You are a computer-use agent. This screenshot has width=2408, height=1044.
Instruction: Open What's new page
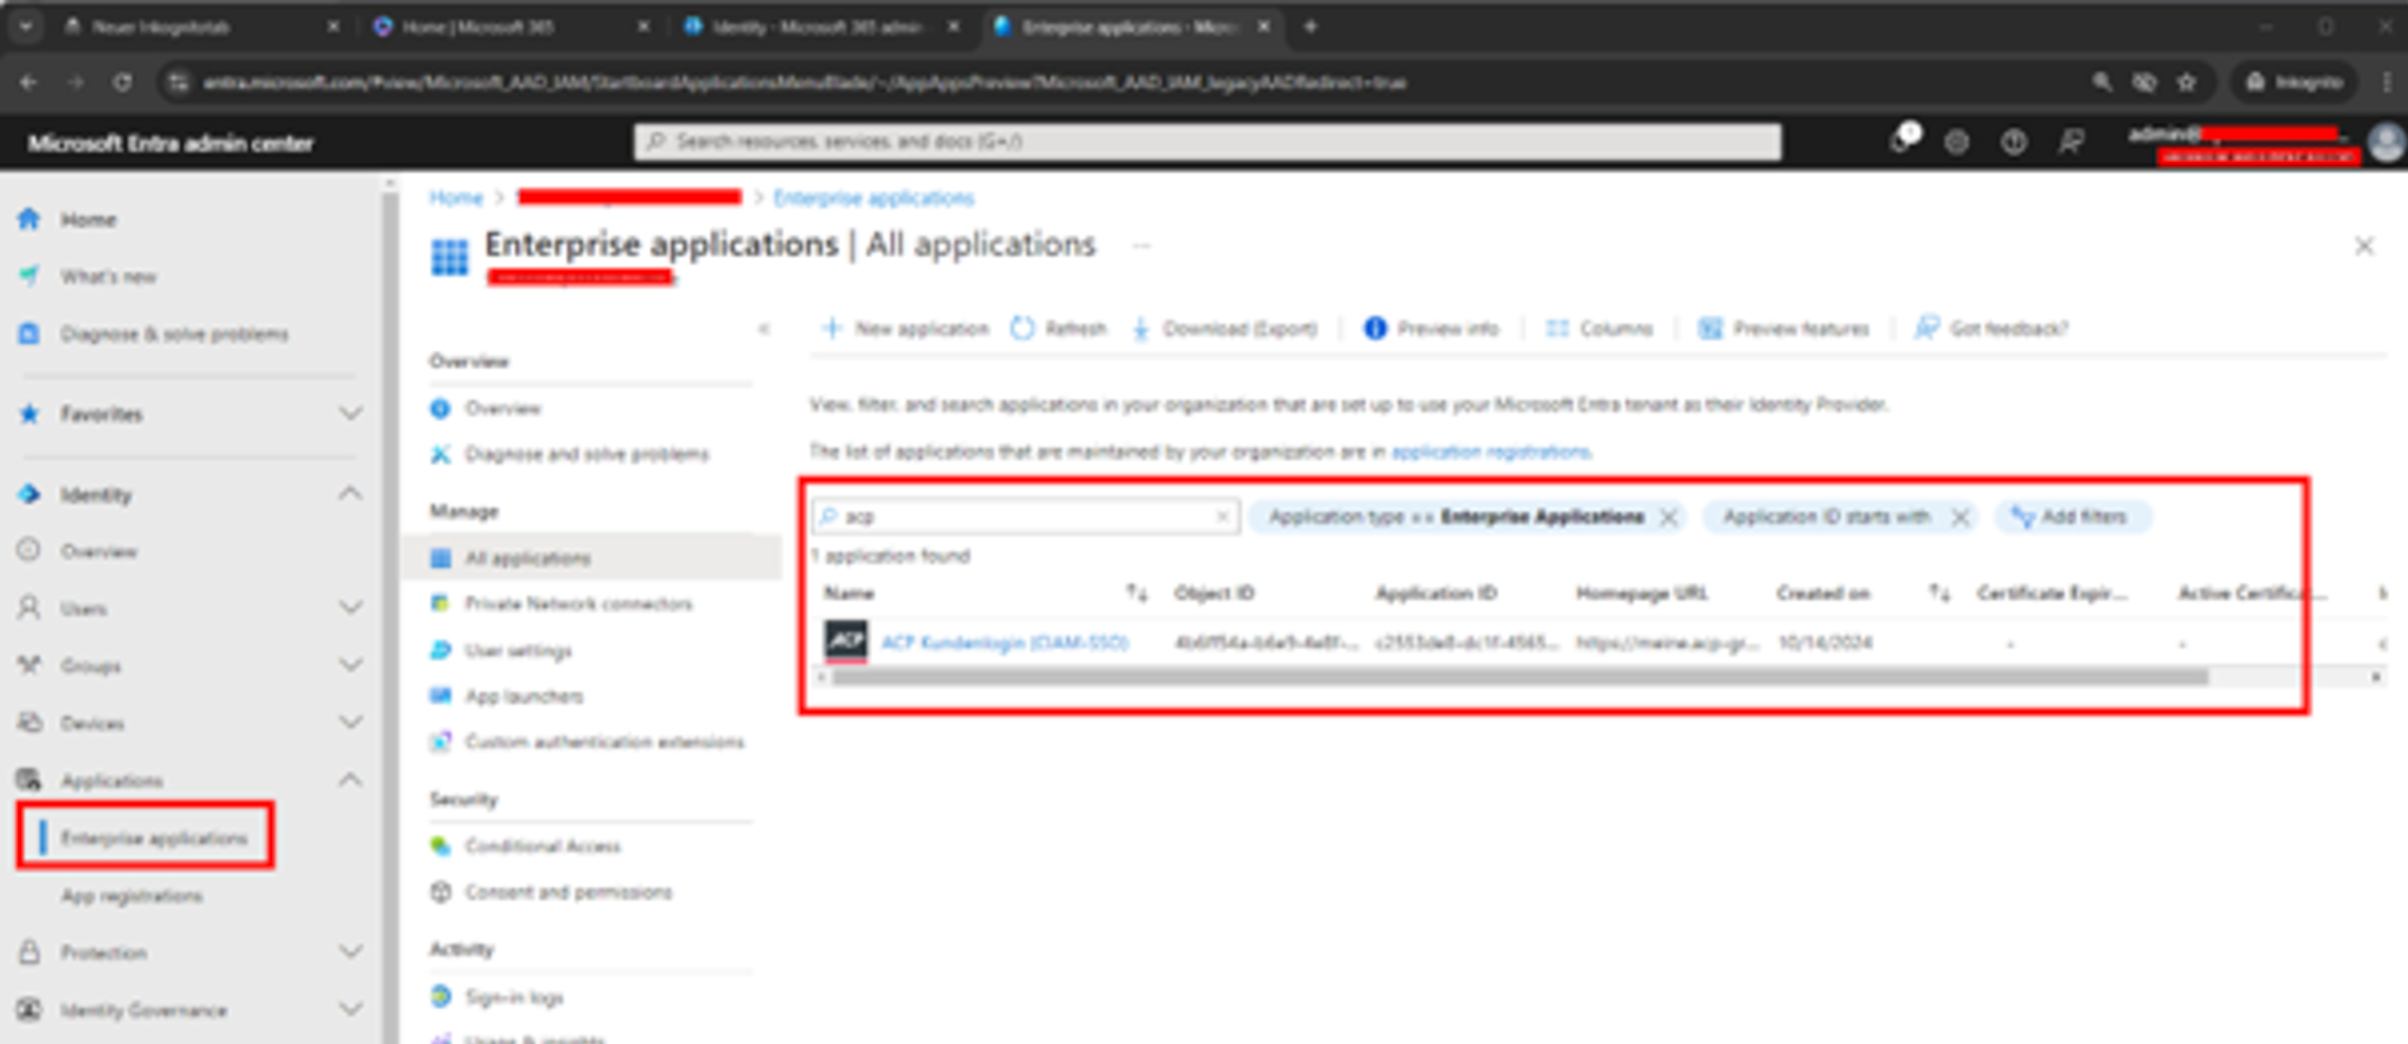108,276
